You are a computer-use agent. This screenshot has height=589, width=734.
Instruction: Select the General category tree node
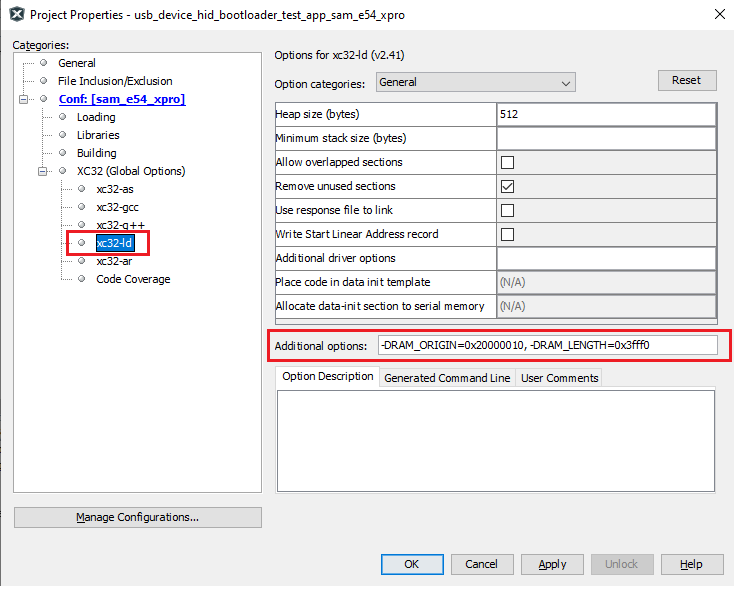[x=76, y=63]
